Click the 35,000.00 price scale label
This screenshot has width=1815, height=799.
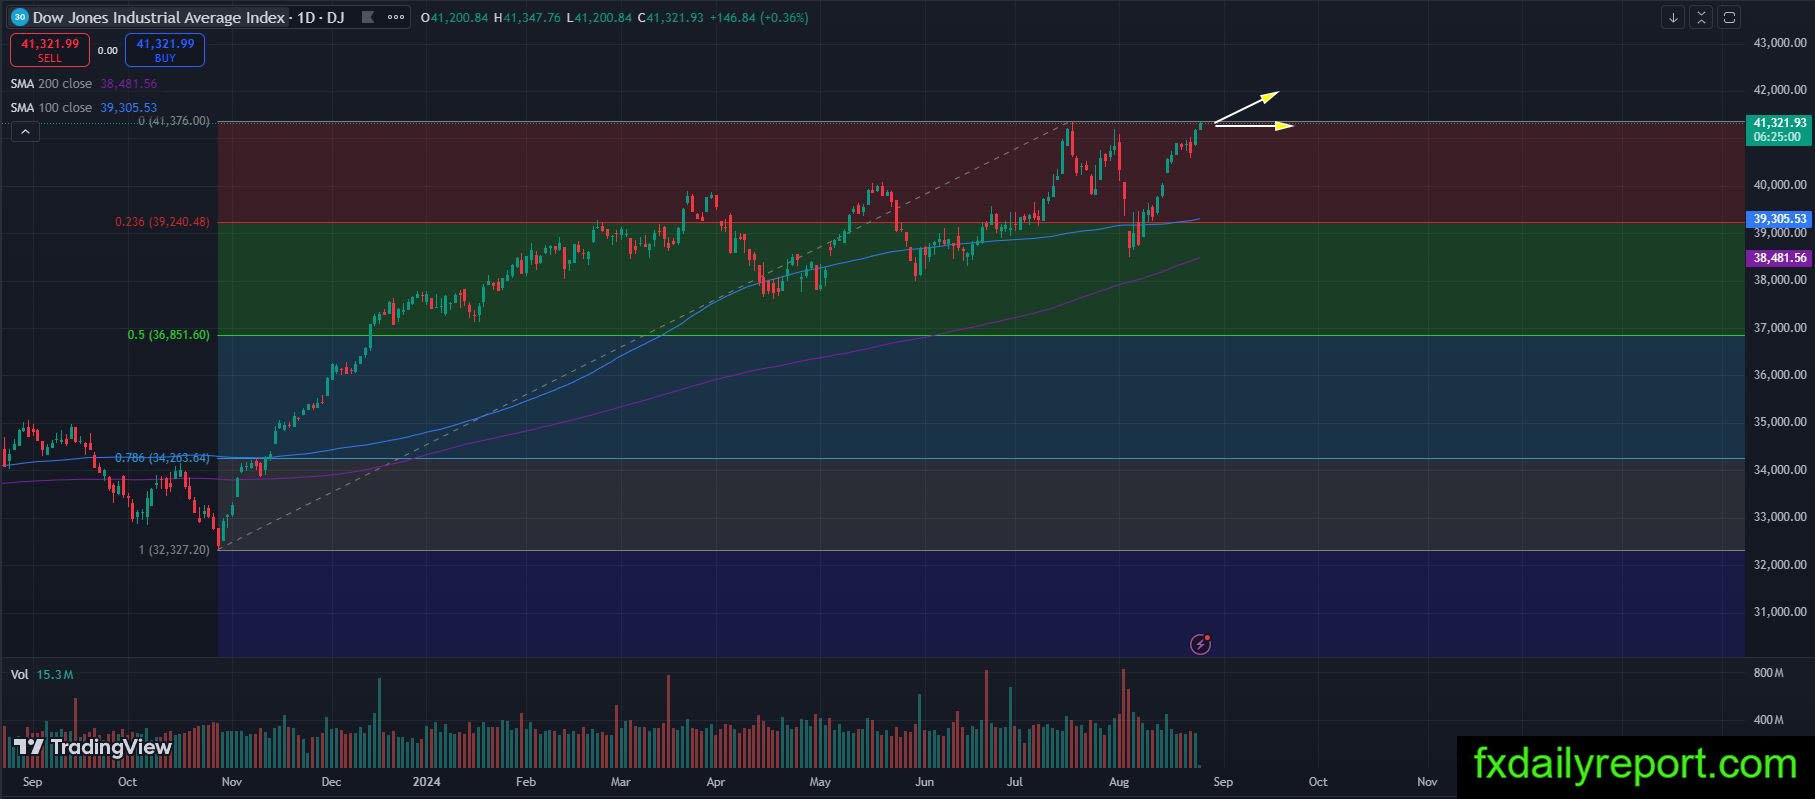click(1780, 422)
